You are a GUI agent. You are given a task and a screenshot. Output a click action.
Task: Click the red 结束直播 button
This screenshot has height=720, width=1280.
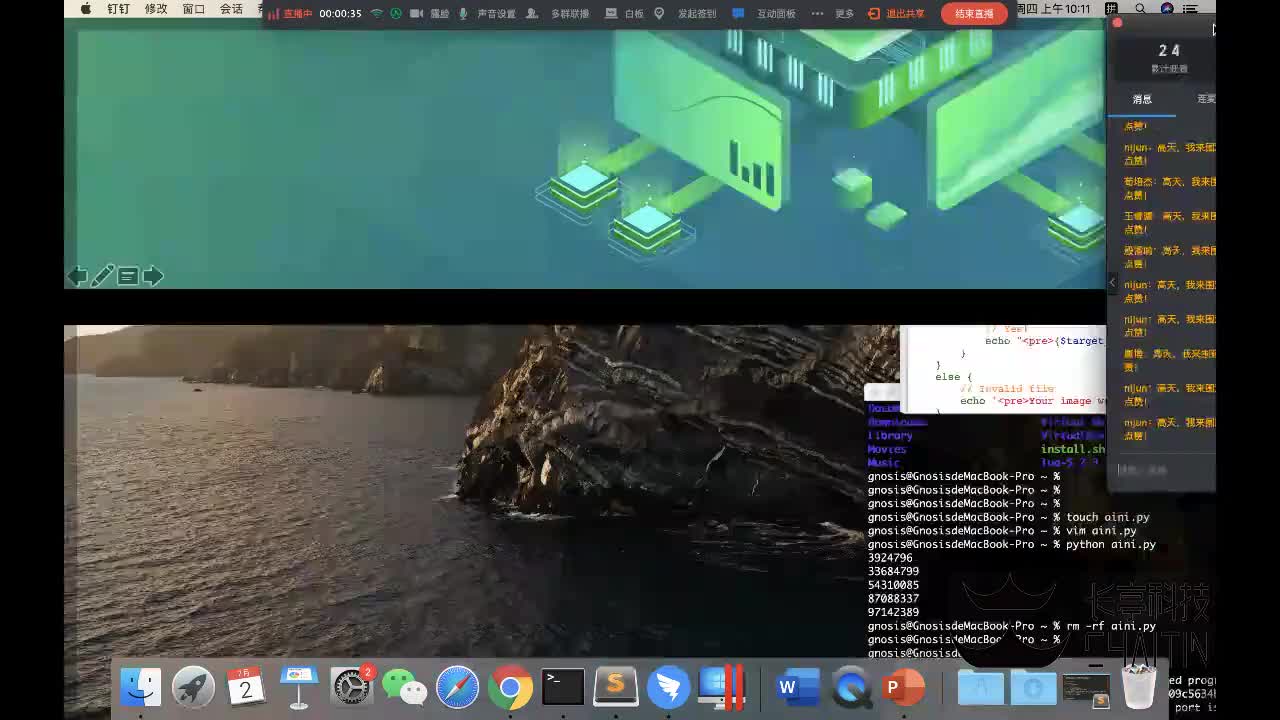point(974,14)
